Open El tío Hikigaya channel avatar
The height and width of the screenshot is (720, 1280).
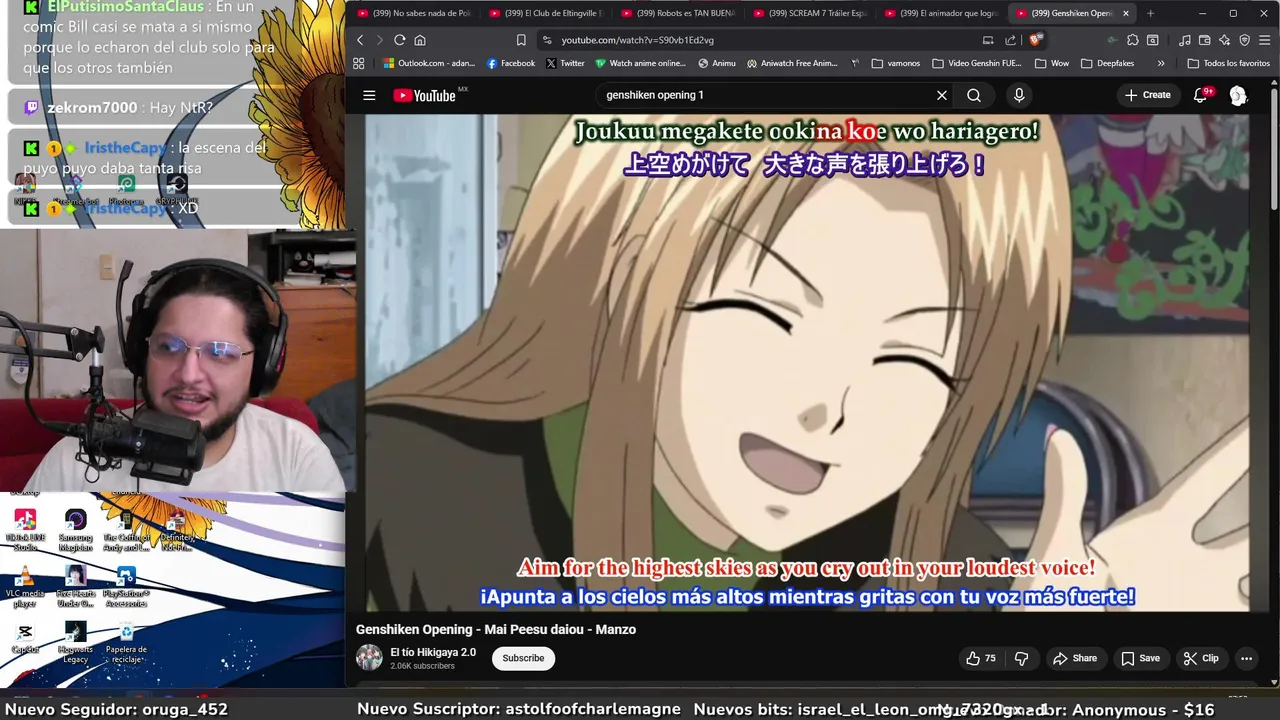369,657
